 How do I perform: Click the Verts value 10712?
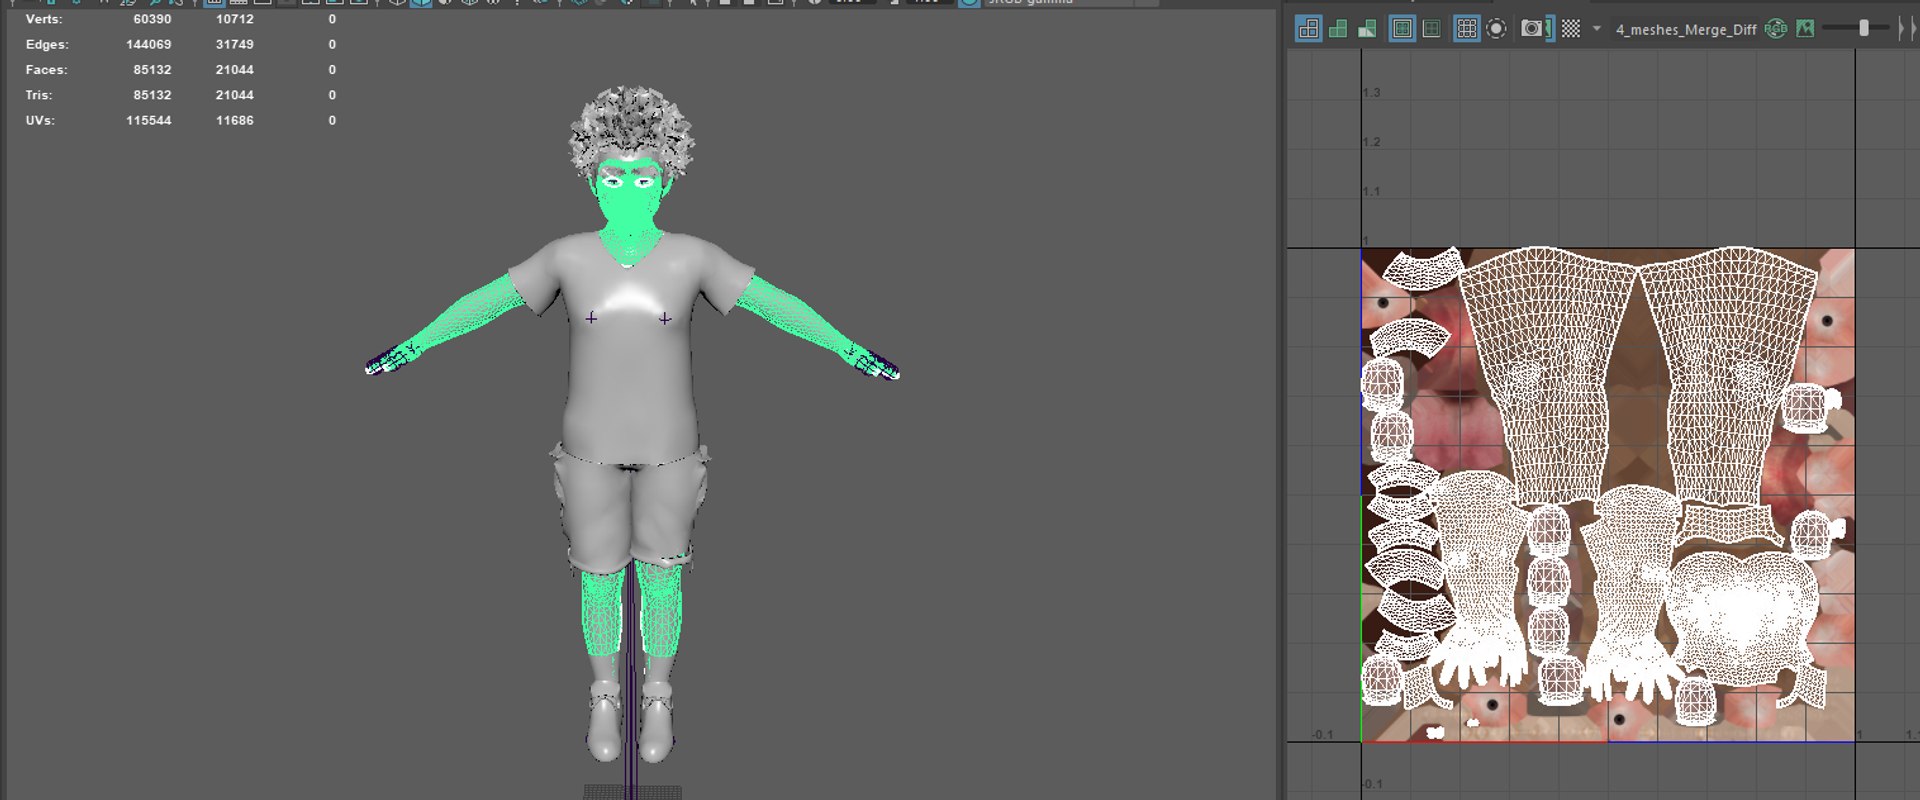235,19
